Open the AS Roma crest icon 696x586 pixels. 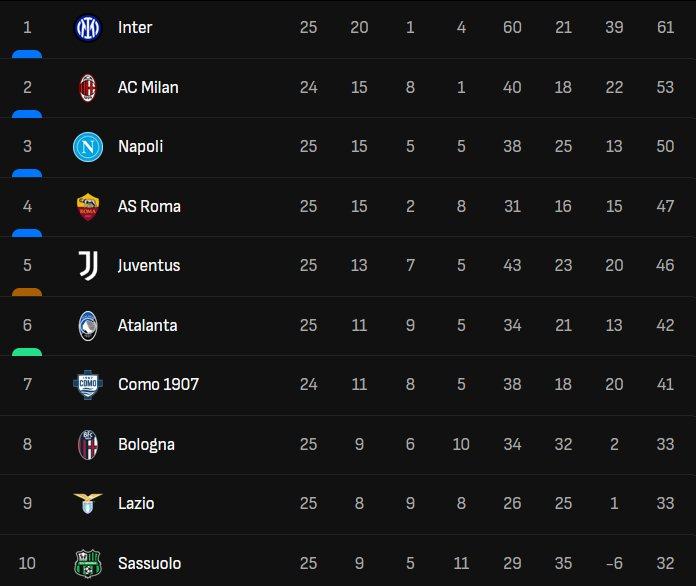(x=88, y=207)
